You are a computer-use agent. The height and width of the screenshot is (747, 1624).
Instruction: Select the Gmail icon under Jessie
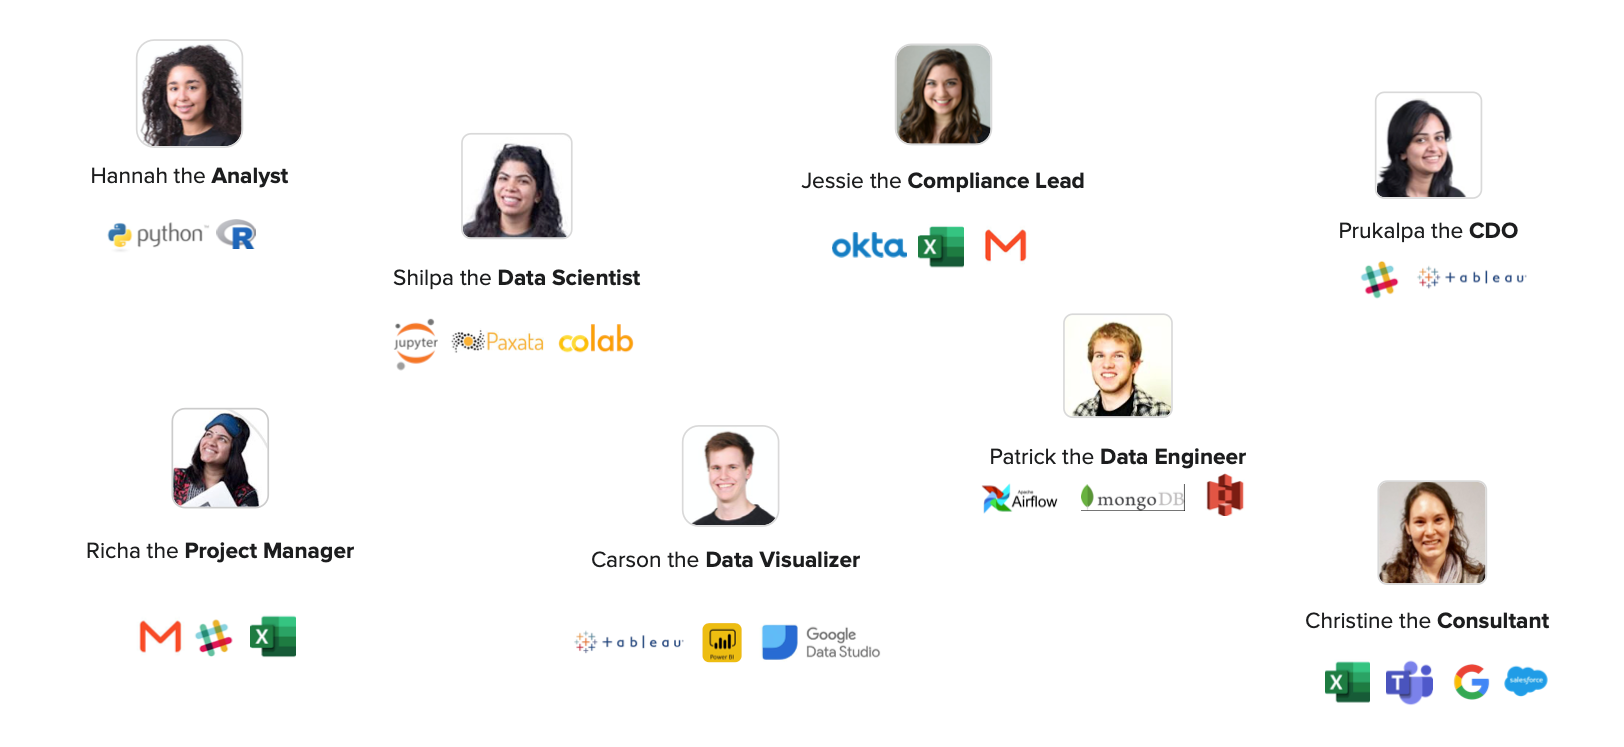pyautogui.click(x=1005, y=246)
